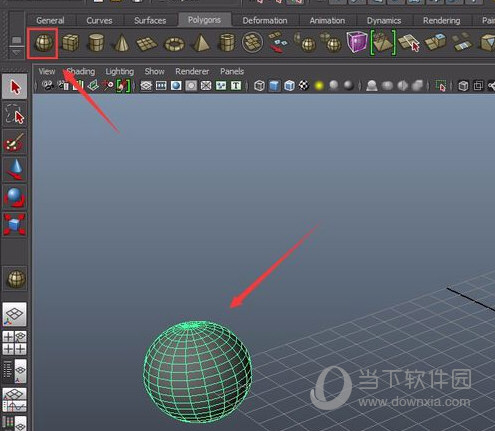Create a polygon pipe from the shelf
This screenshot has height=431, width=495.
coord(227,43)
